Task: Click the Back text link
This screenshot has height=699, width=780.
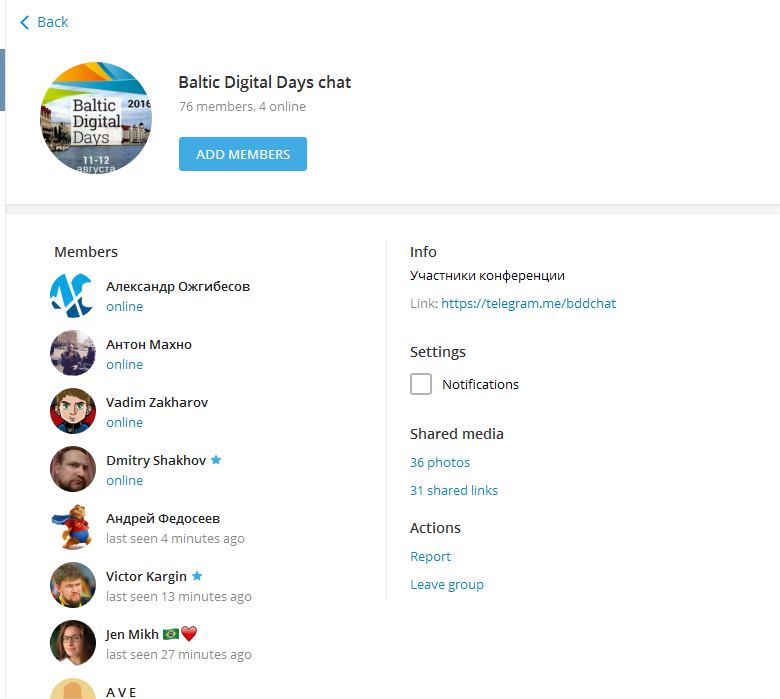Action: 52,22
